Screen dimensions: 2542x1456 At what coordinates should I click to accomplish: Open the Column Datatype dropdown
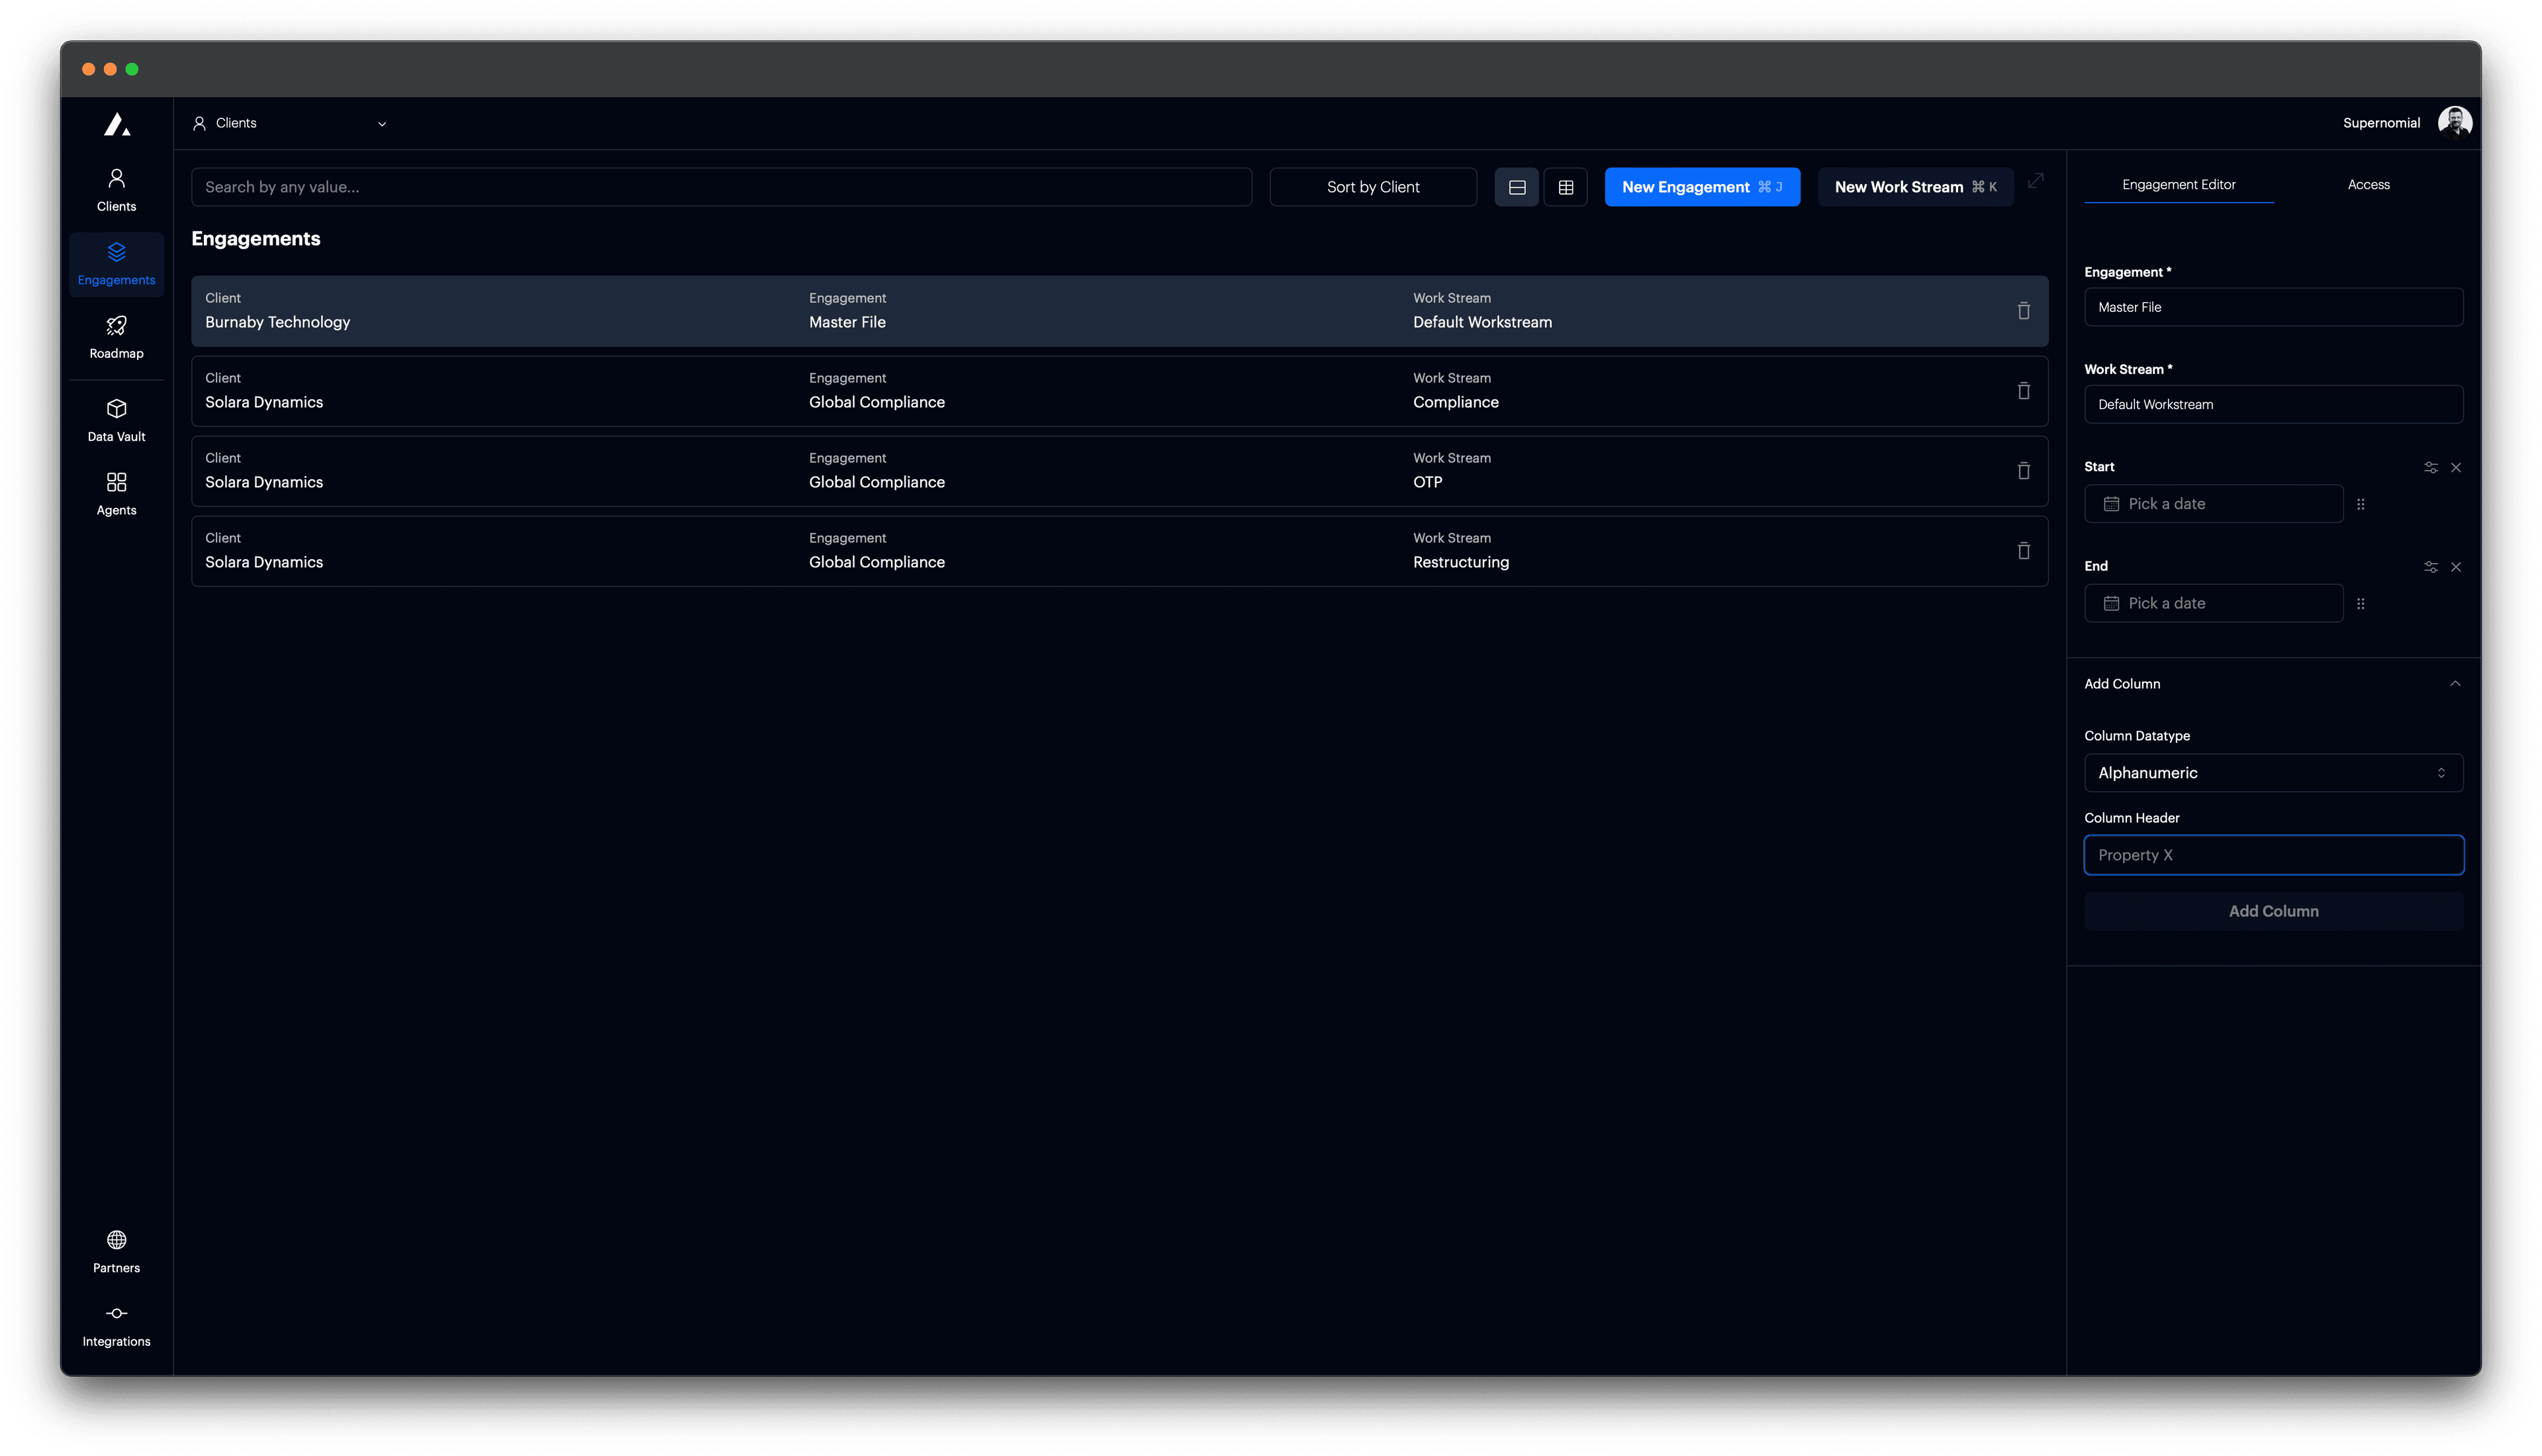tap(2273, 772)
